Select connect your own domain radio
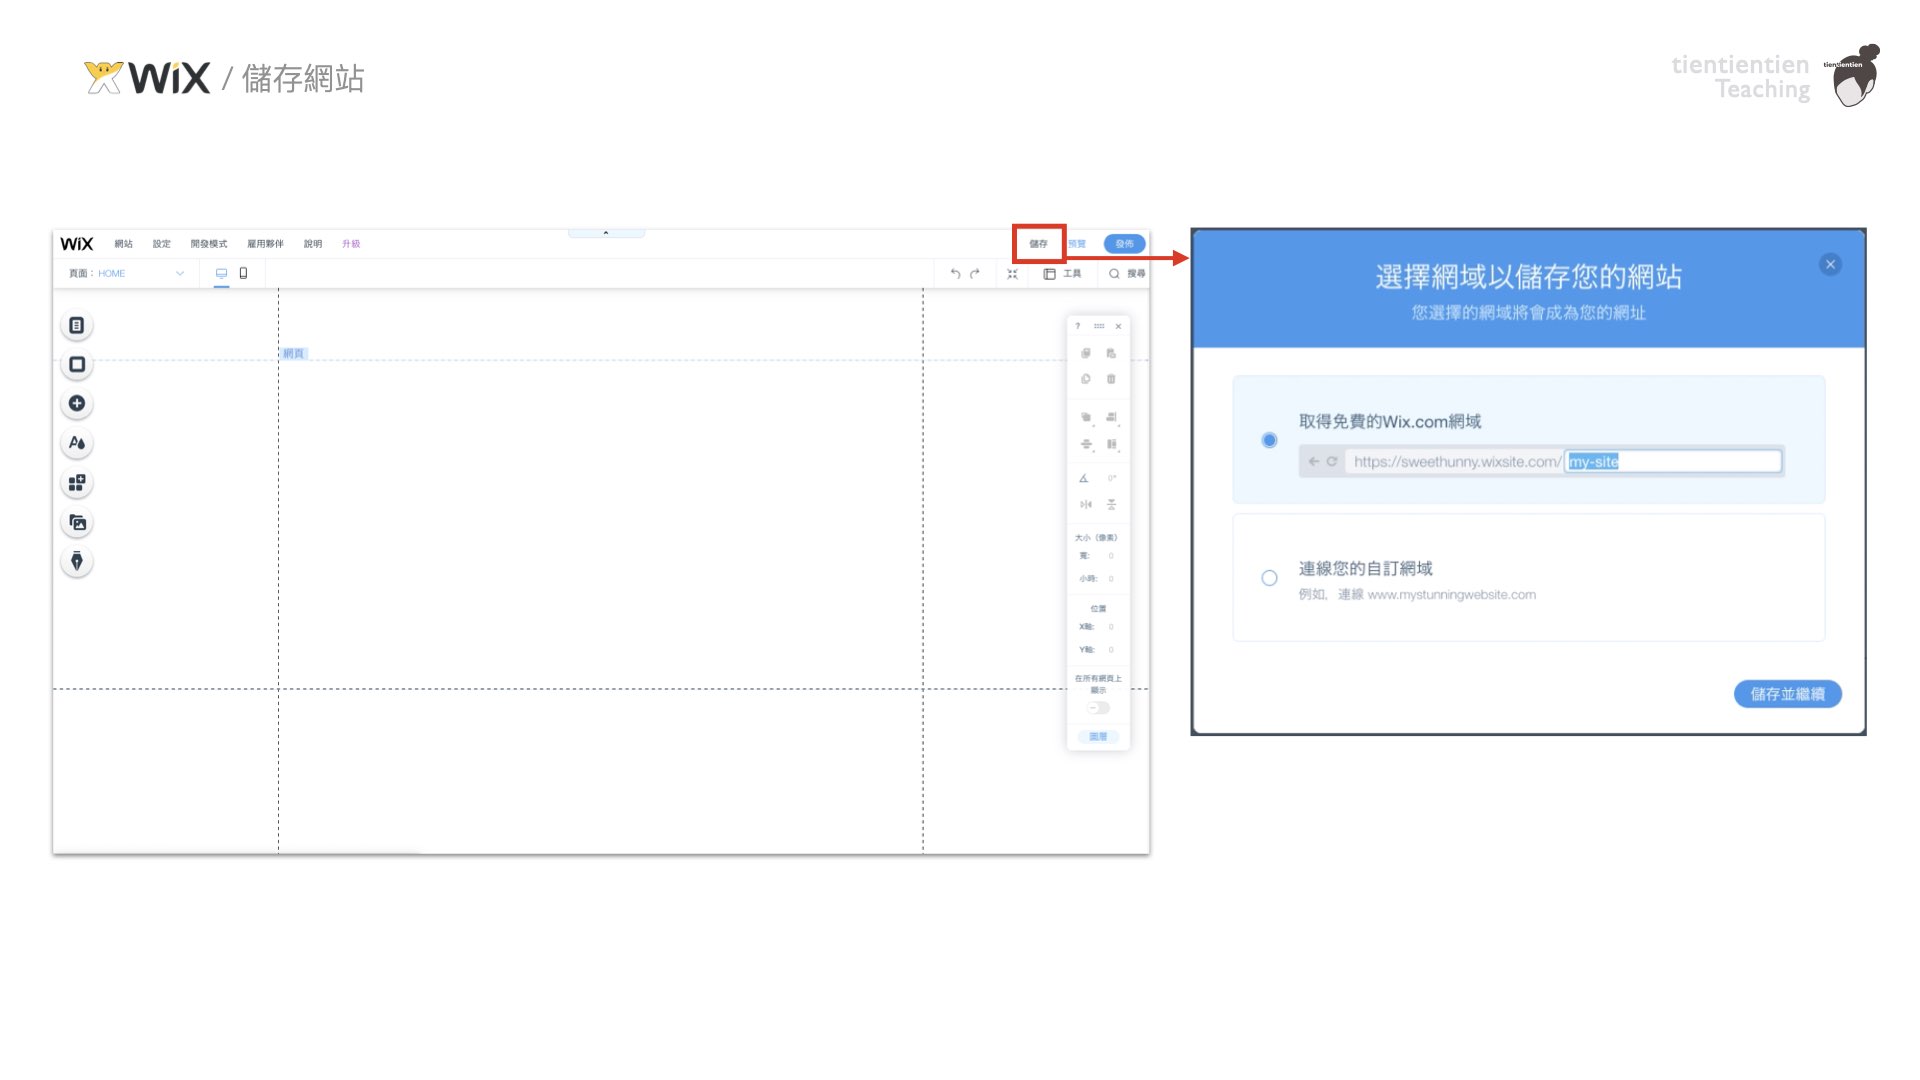The height and width of the screenshot is (1080, 1920). pos(1269,578)
